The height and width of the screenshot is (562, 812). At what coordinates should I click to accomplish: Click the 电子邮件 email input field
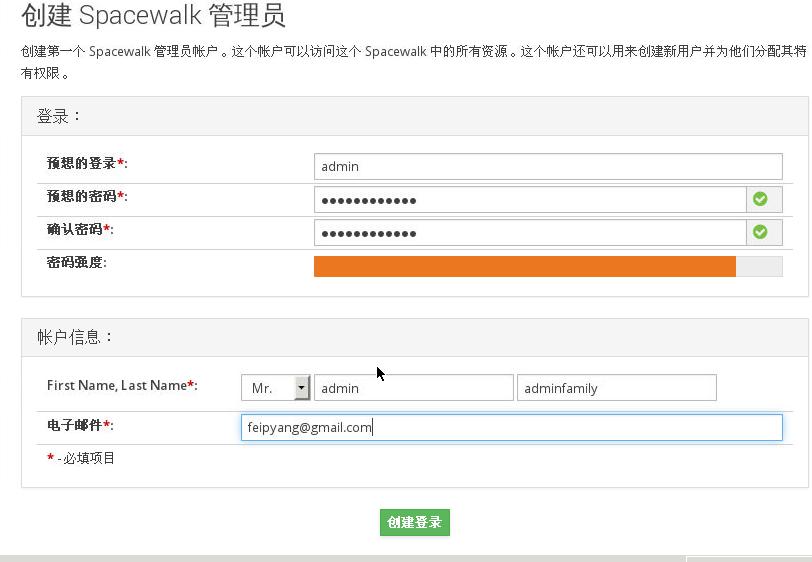[512, 427]
